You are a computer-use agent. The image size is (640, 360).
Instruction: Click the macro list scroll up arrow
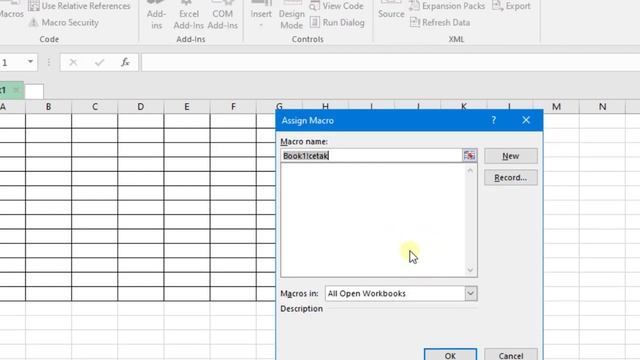470,170
